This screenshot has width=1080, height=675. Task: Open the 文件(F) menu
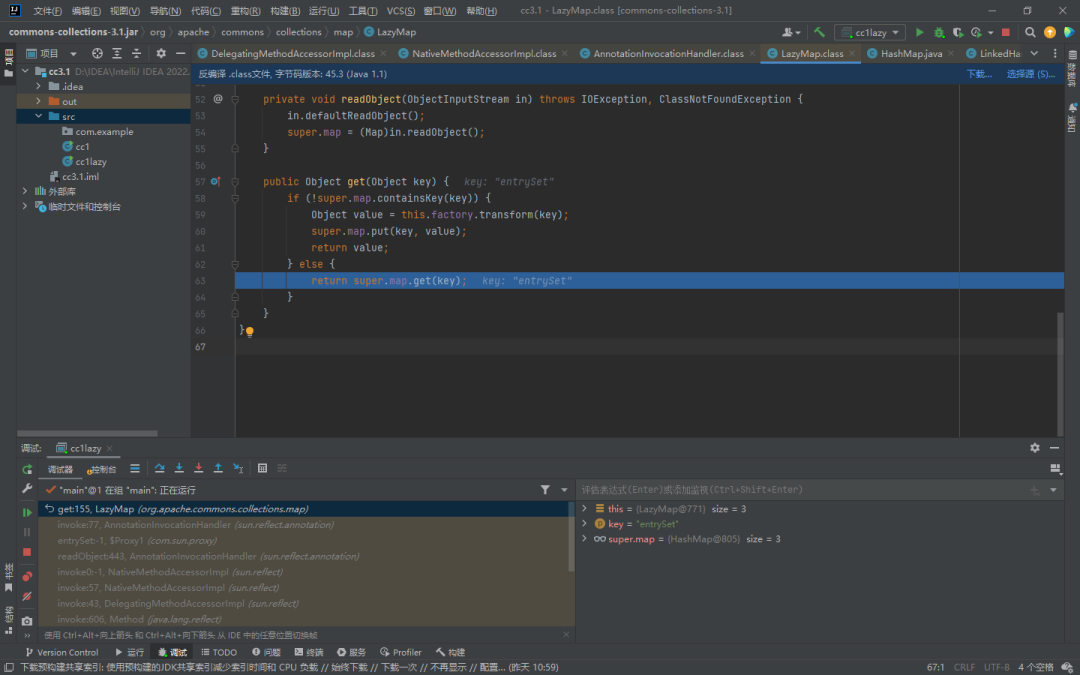coord(48,11)
